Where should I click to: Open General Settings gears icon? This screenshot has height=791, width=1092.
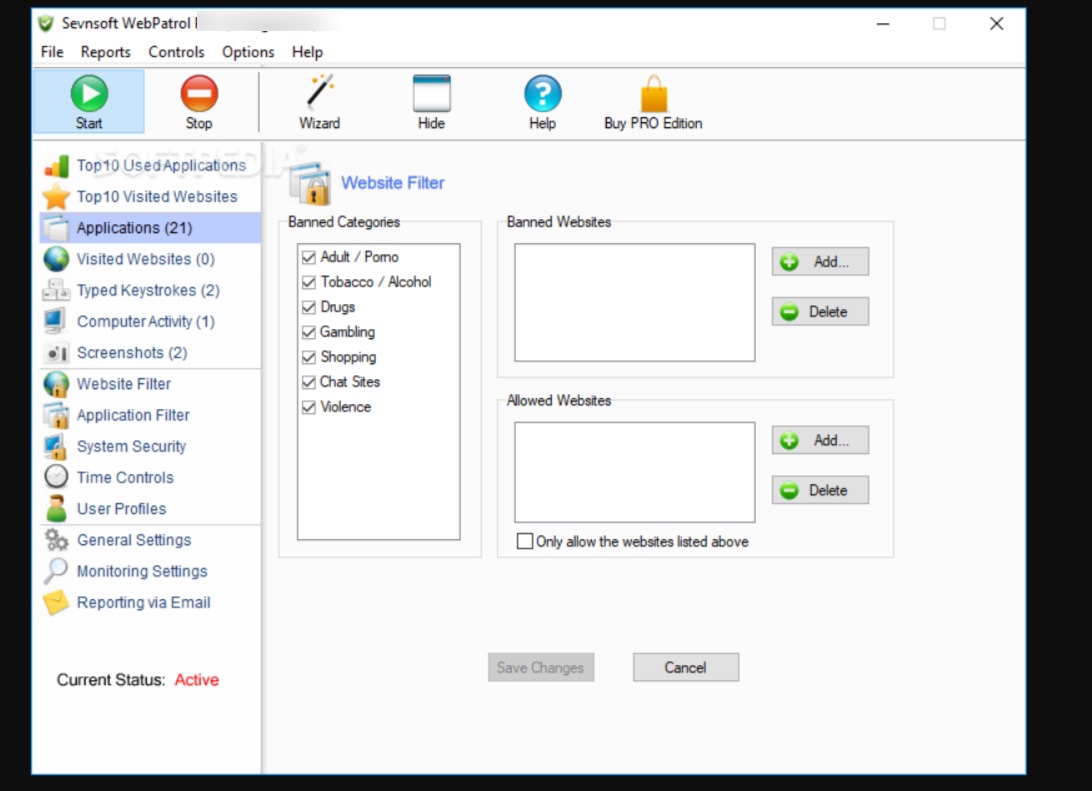point(56,540)
